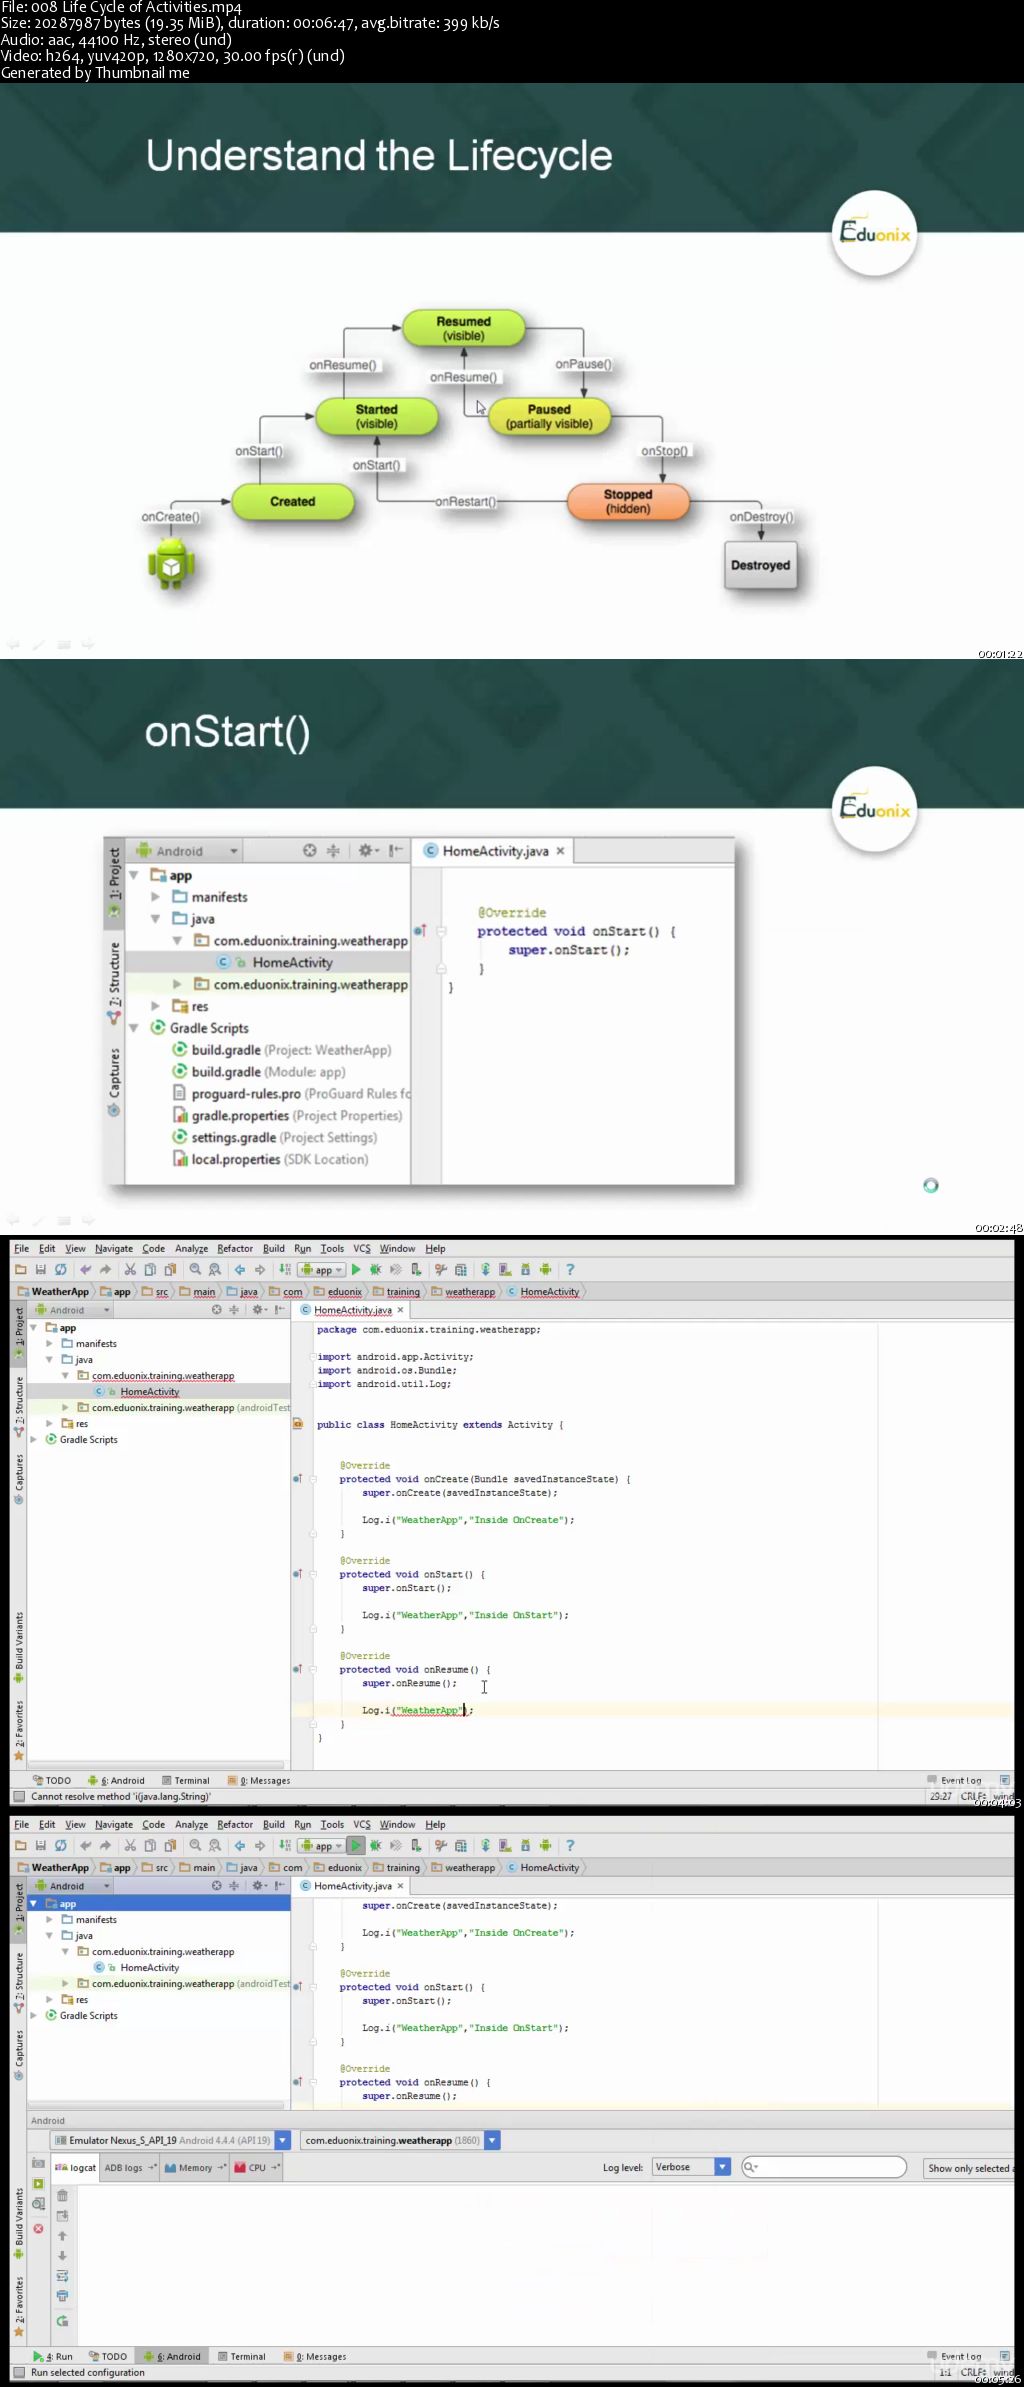Open the TODO tool button in the Log.i typing IDE frame
The image size is (1024, 2387).
[x=52, y=1780]
